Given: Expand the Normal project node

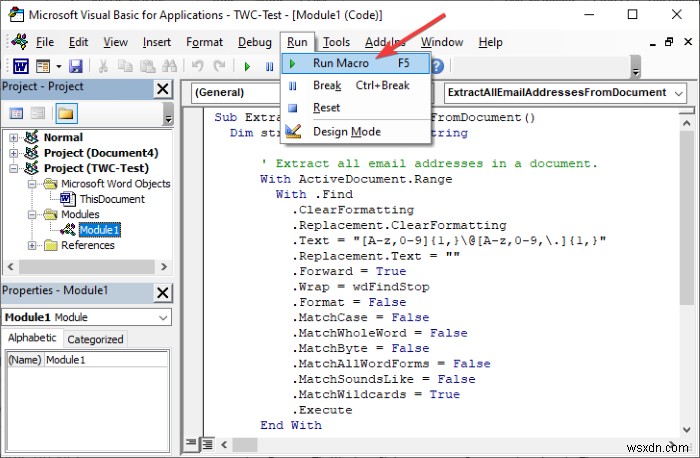Looking at the screenshot, I should (13, 137).
